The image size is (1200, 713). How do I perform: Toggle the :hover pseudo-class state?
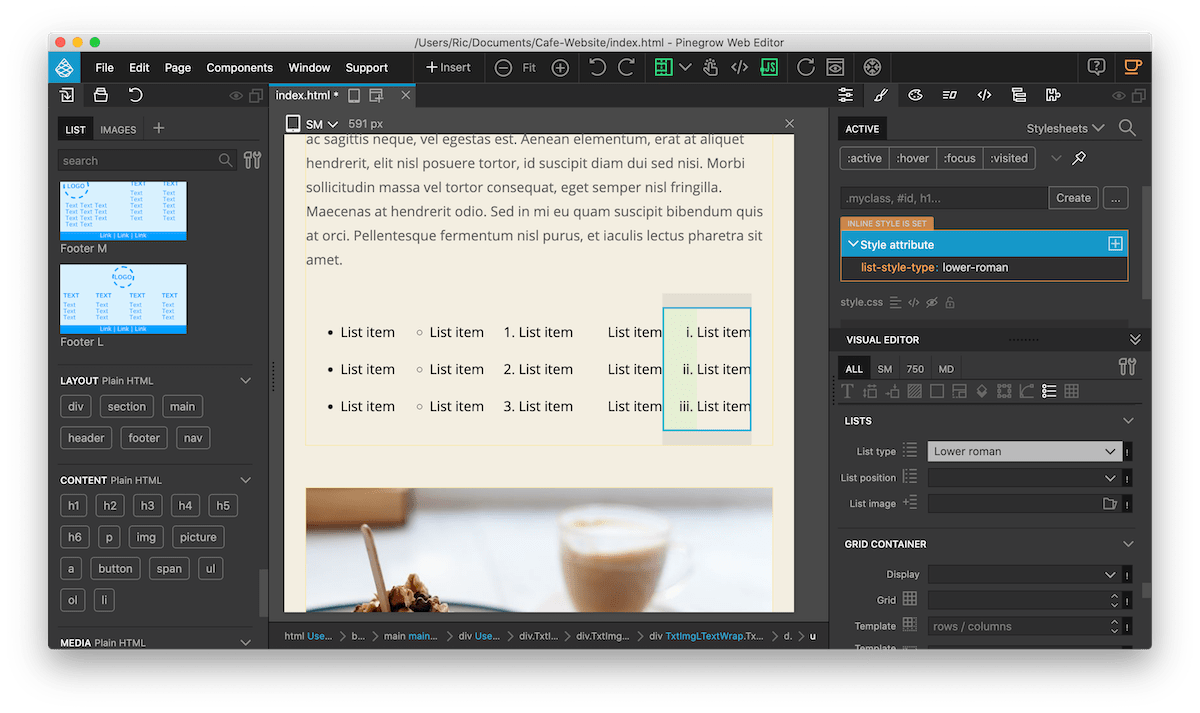click(x=912, y=158)
